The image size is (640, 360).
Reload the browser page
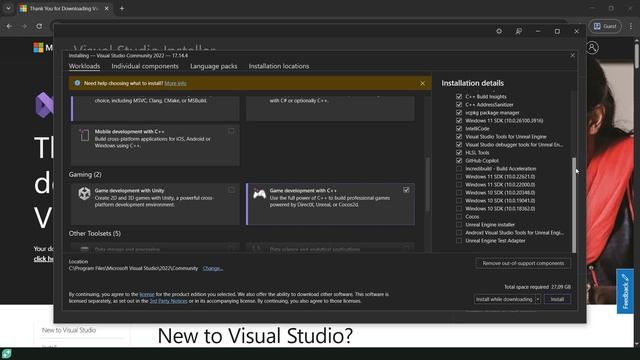(39, 26)
